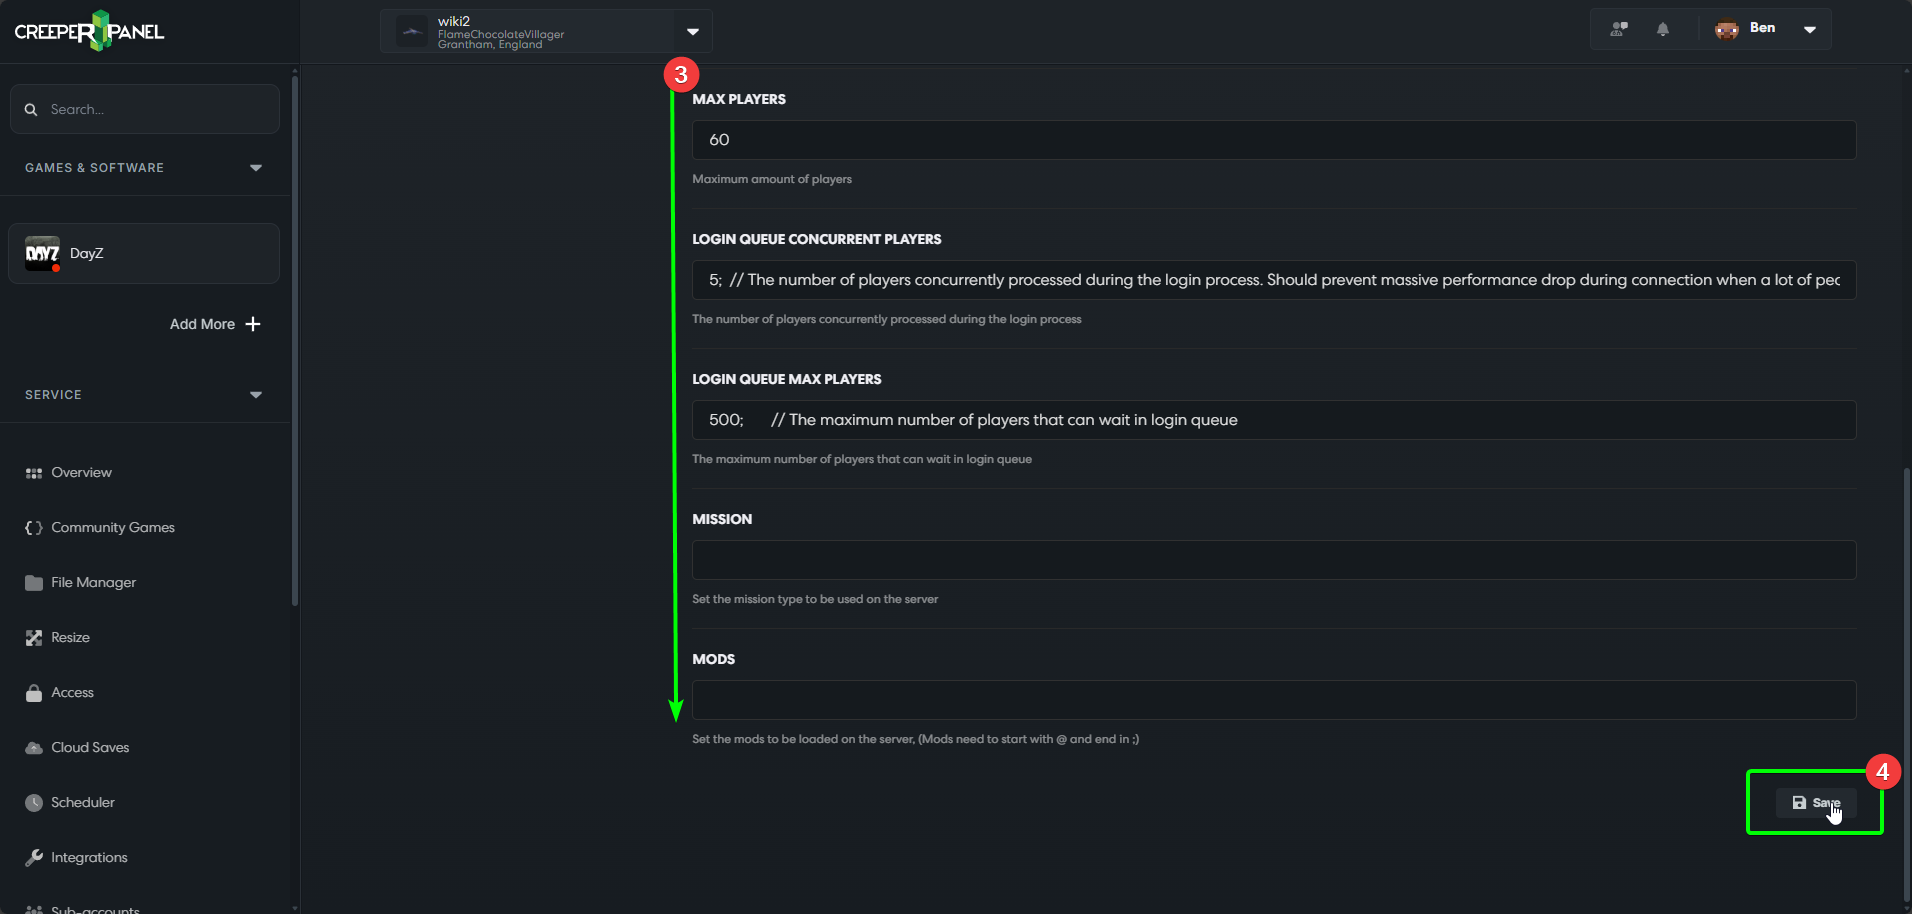Click the Mods input field
Viewport: 1912px width, 914px height.
pyautogui.click(x=1273, y=700)
